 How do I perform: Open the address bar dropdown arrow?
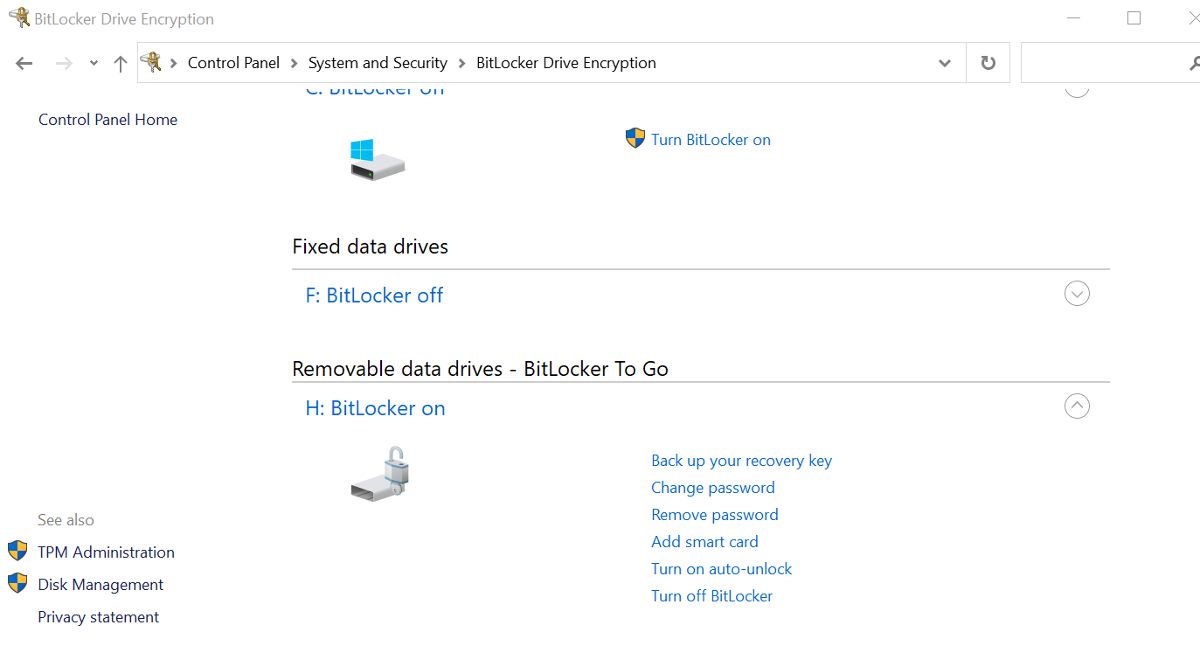[944, 62]
